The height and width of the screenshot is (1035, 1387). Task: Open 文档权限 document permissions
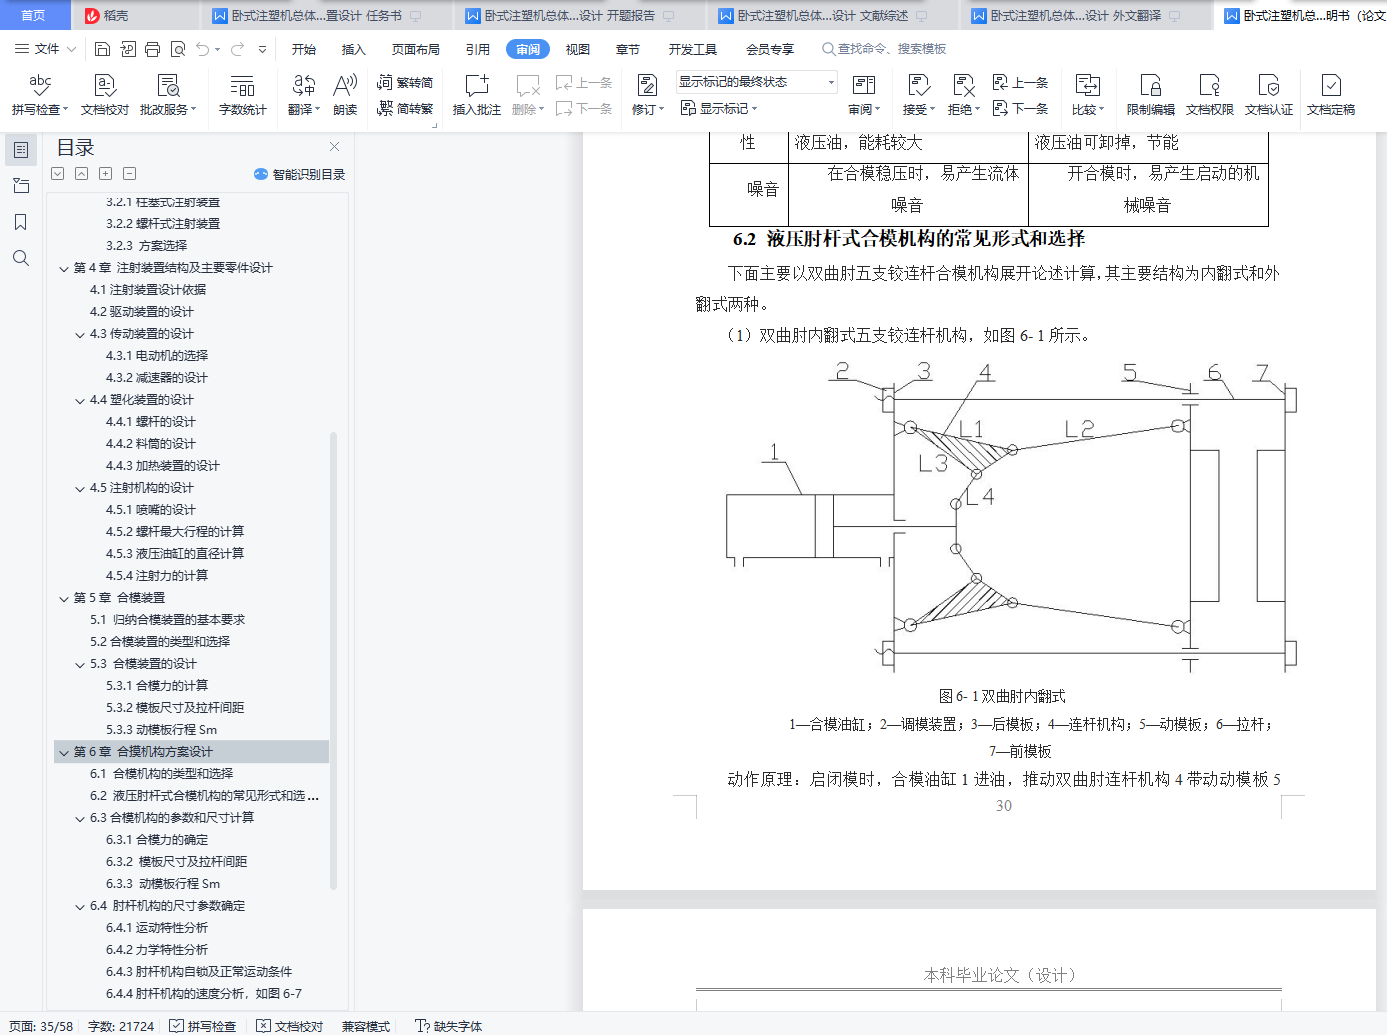[1210, 95]
